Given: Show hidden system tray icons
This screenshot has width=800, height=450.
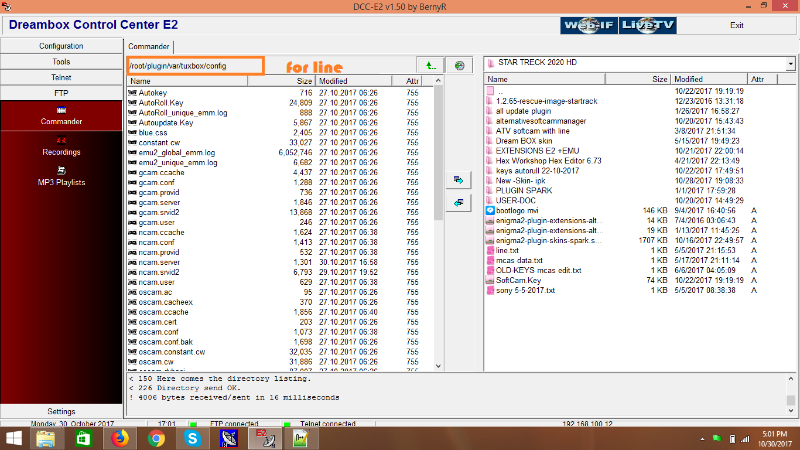Looking at the screenshot, I should 702,439.
